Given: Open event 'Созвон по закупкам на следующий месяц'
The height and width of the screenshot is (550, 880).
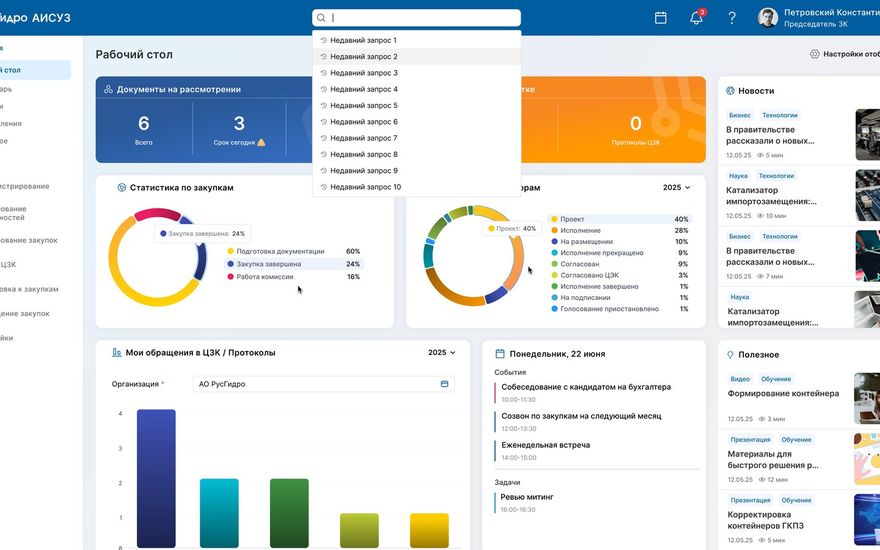Looking at the screenshot, I should point(581,416).
